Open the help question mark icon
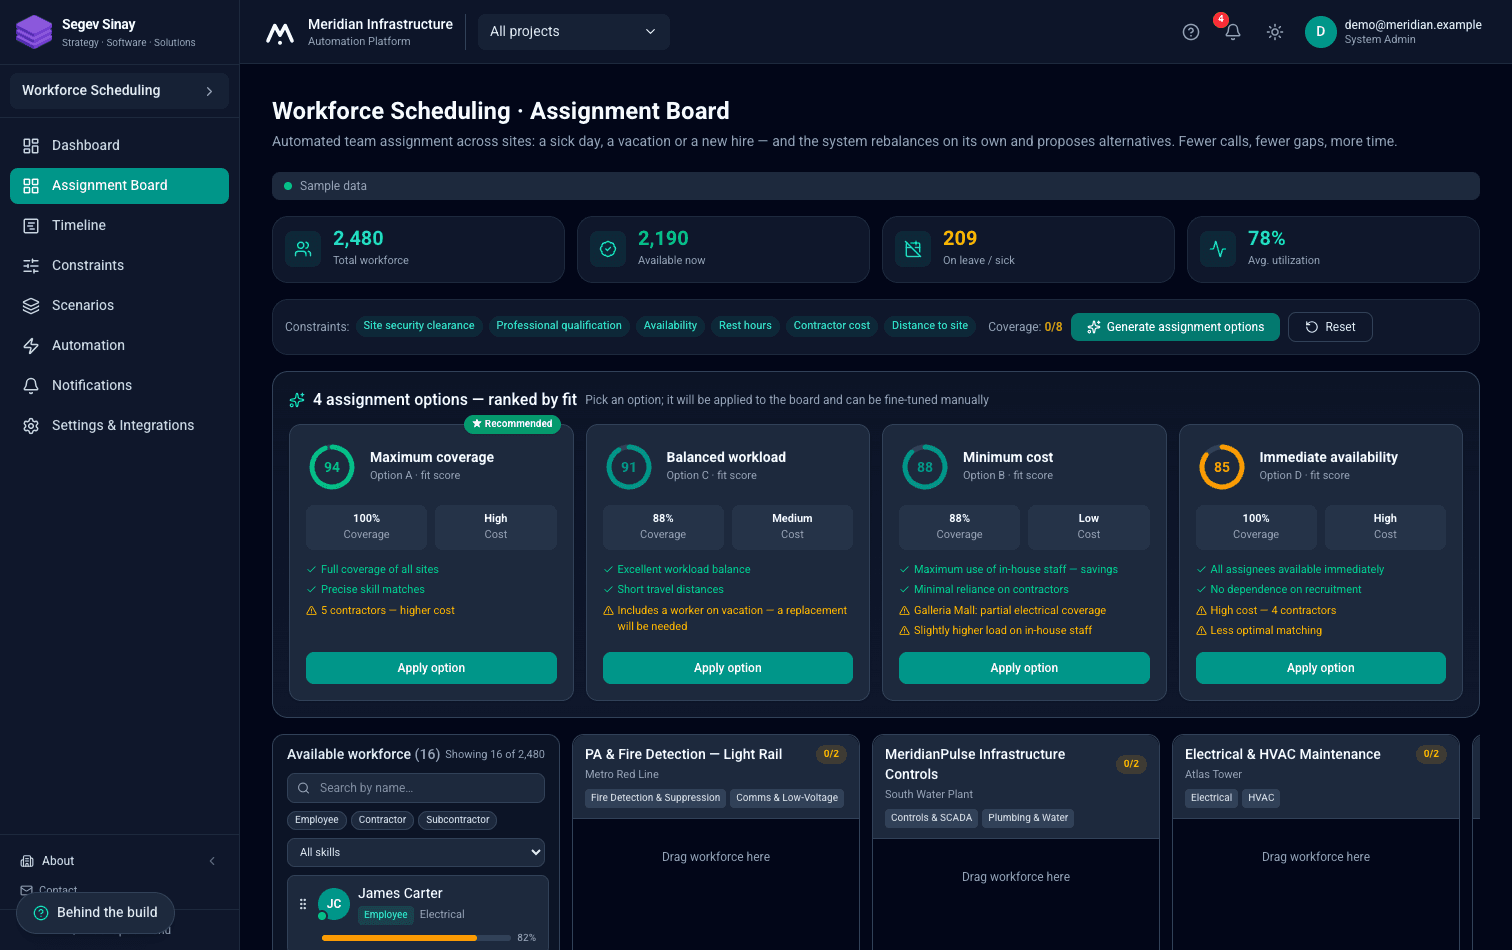This screenshot has height=950, width=1512. click(x=1191, y=32)
